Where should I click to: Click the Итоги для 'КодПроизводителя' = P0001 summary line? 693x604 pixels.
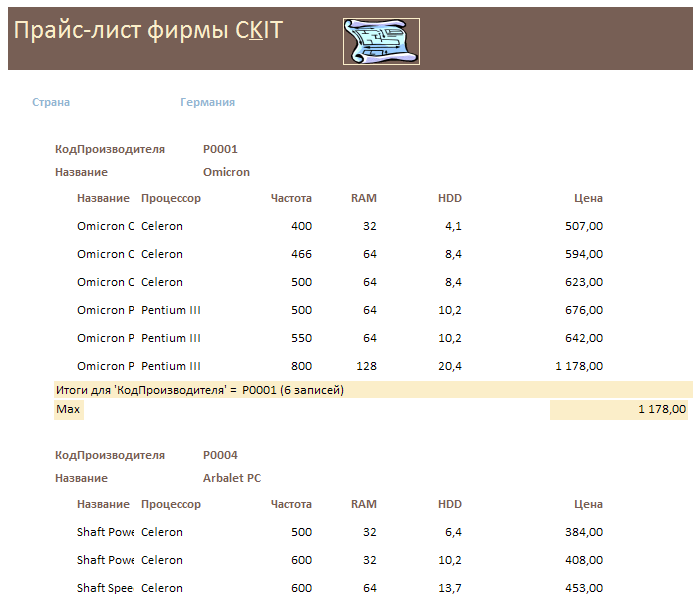coord(200,390)
